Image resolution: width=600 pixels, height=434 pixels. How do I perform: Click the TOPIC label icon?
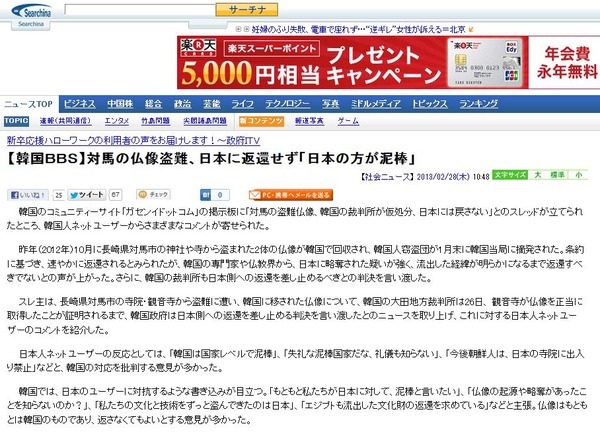click(x=16, y=121)
